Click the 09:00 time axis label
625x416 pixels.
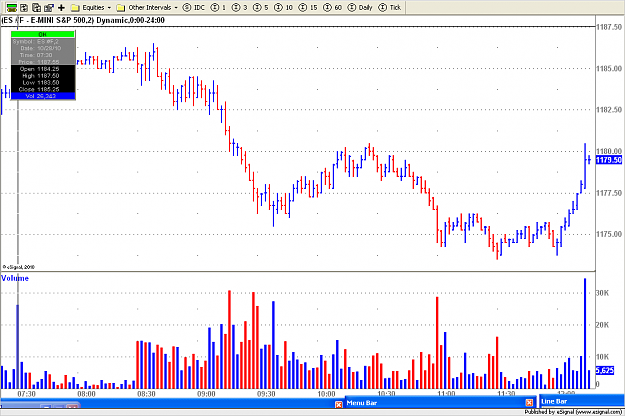click(x=206, y=394)
